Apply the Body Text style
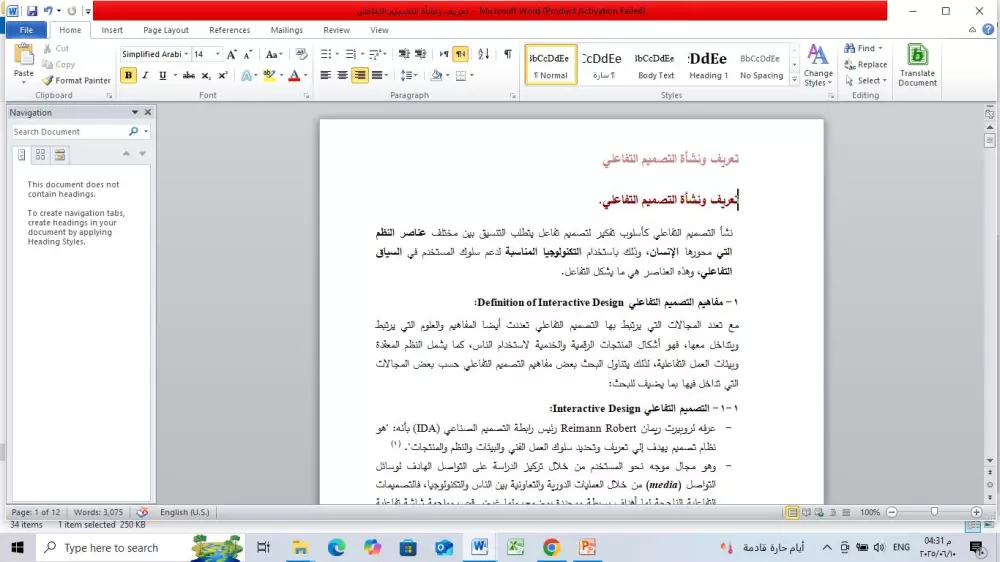Image resolution: width=1000 pixels, height=562 pixels. tap(656, 64)
